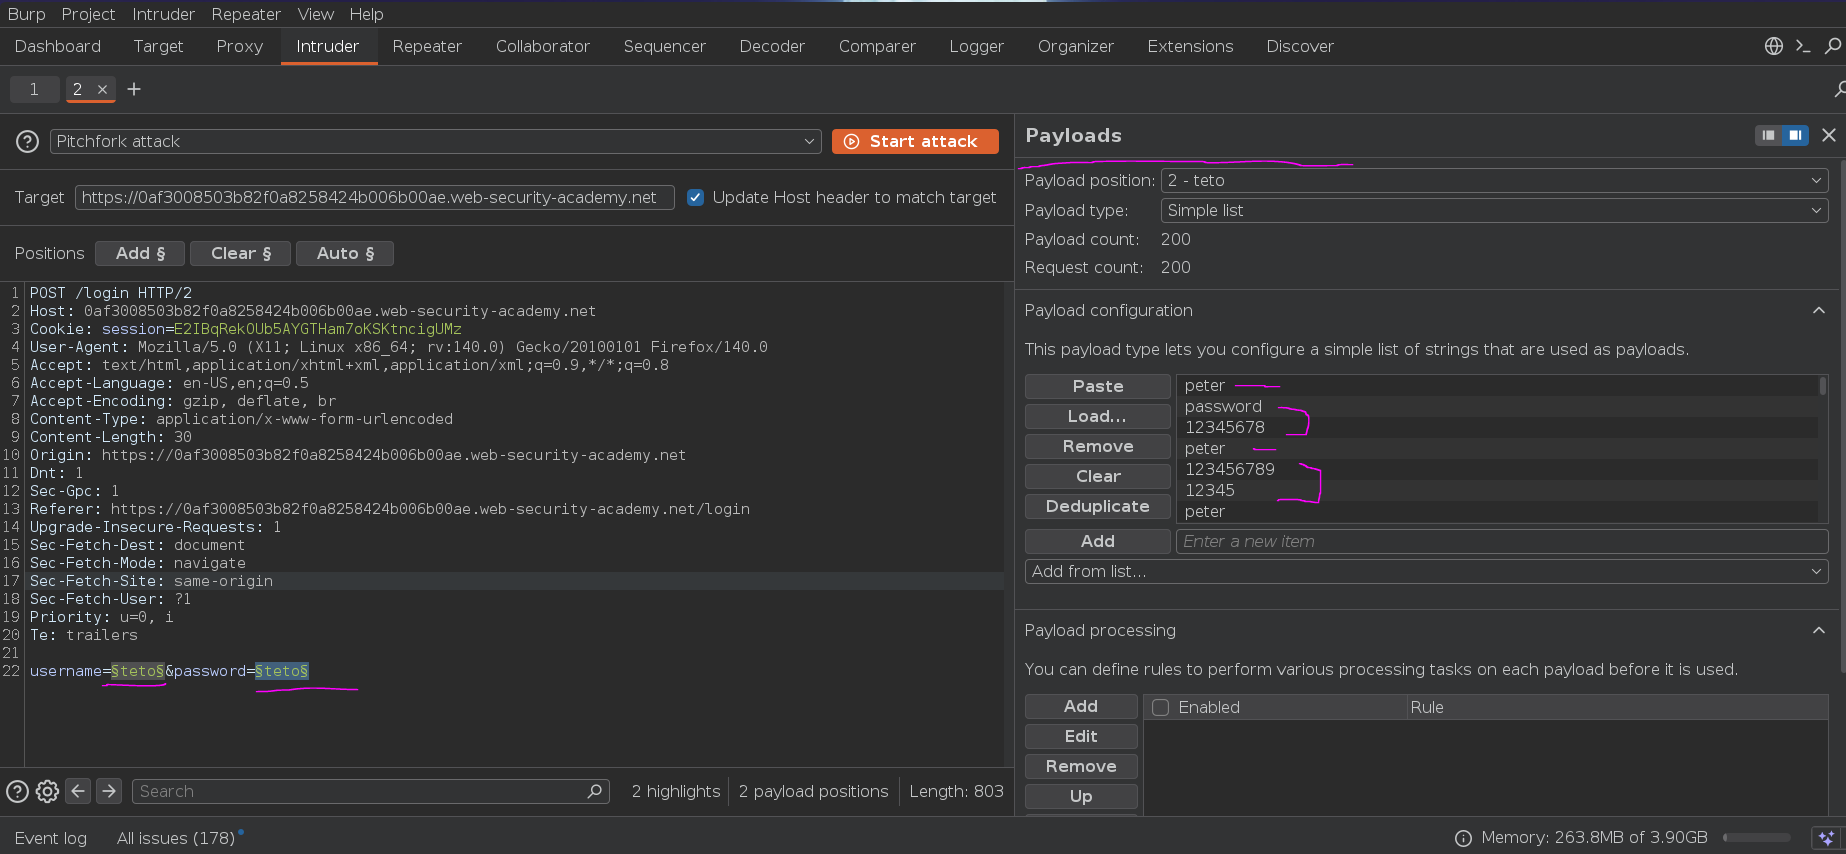Click the request editor Search field

[370, 791]
